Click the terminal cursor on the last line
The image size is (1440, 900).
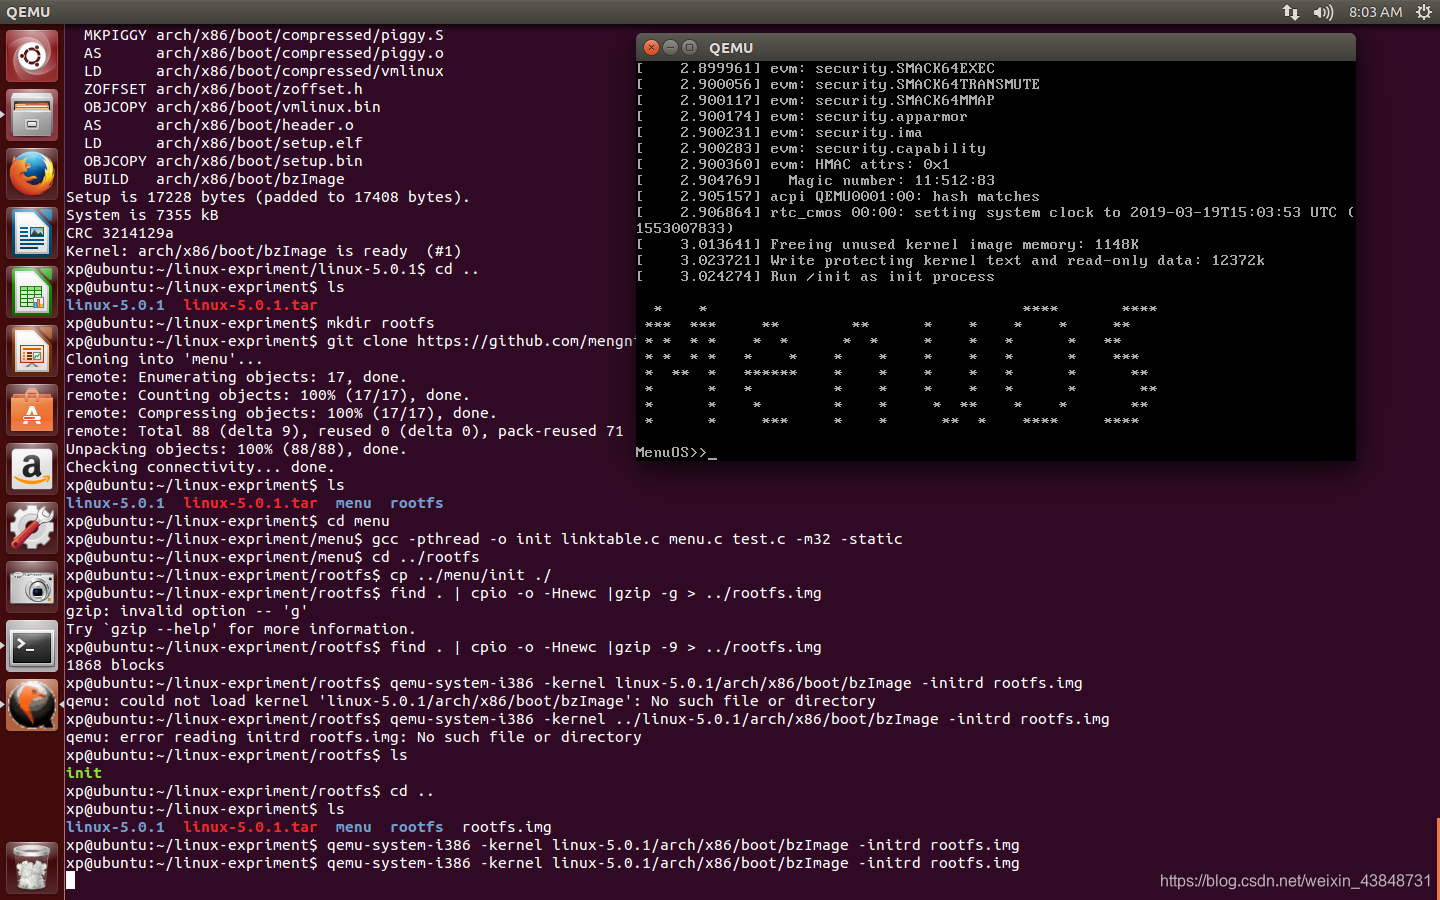(70, 880)
